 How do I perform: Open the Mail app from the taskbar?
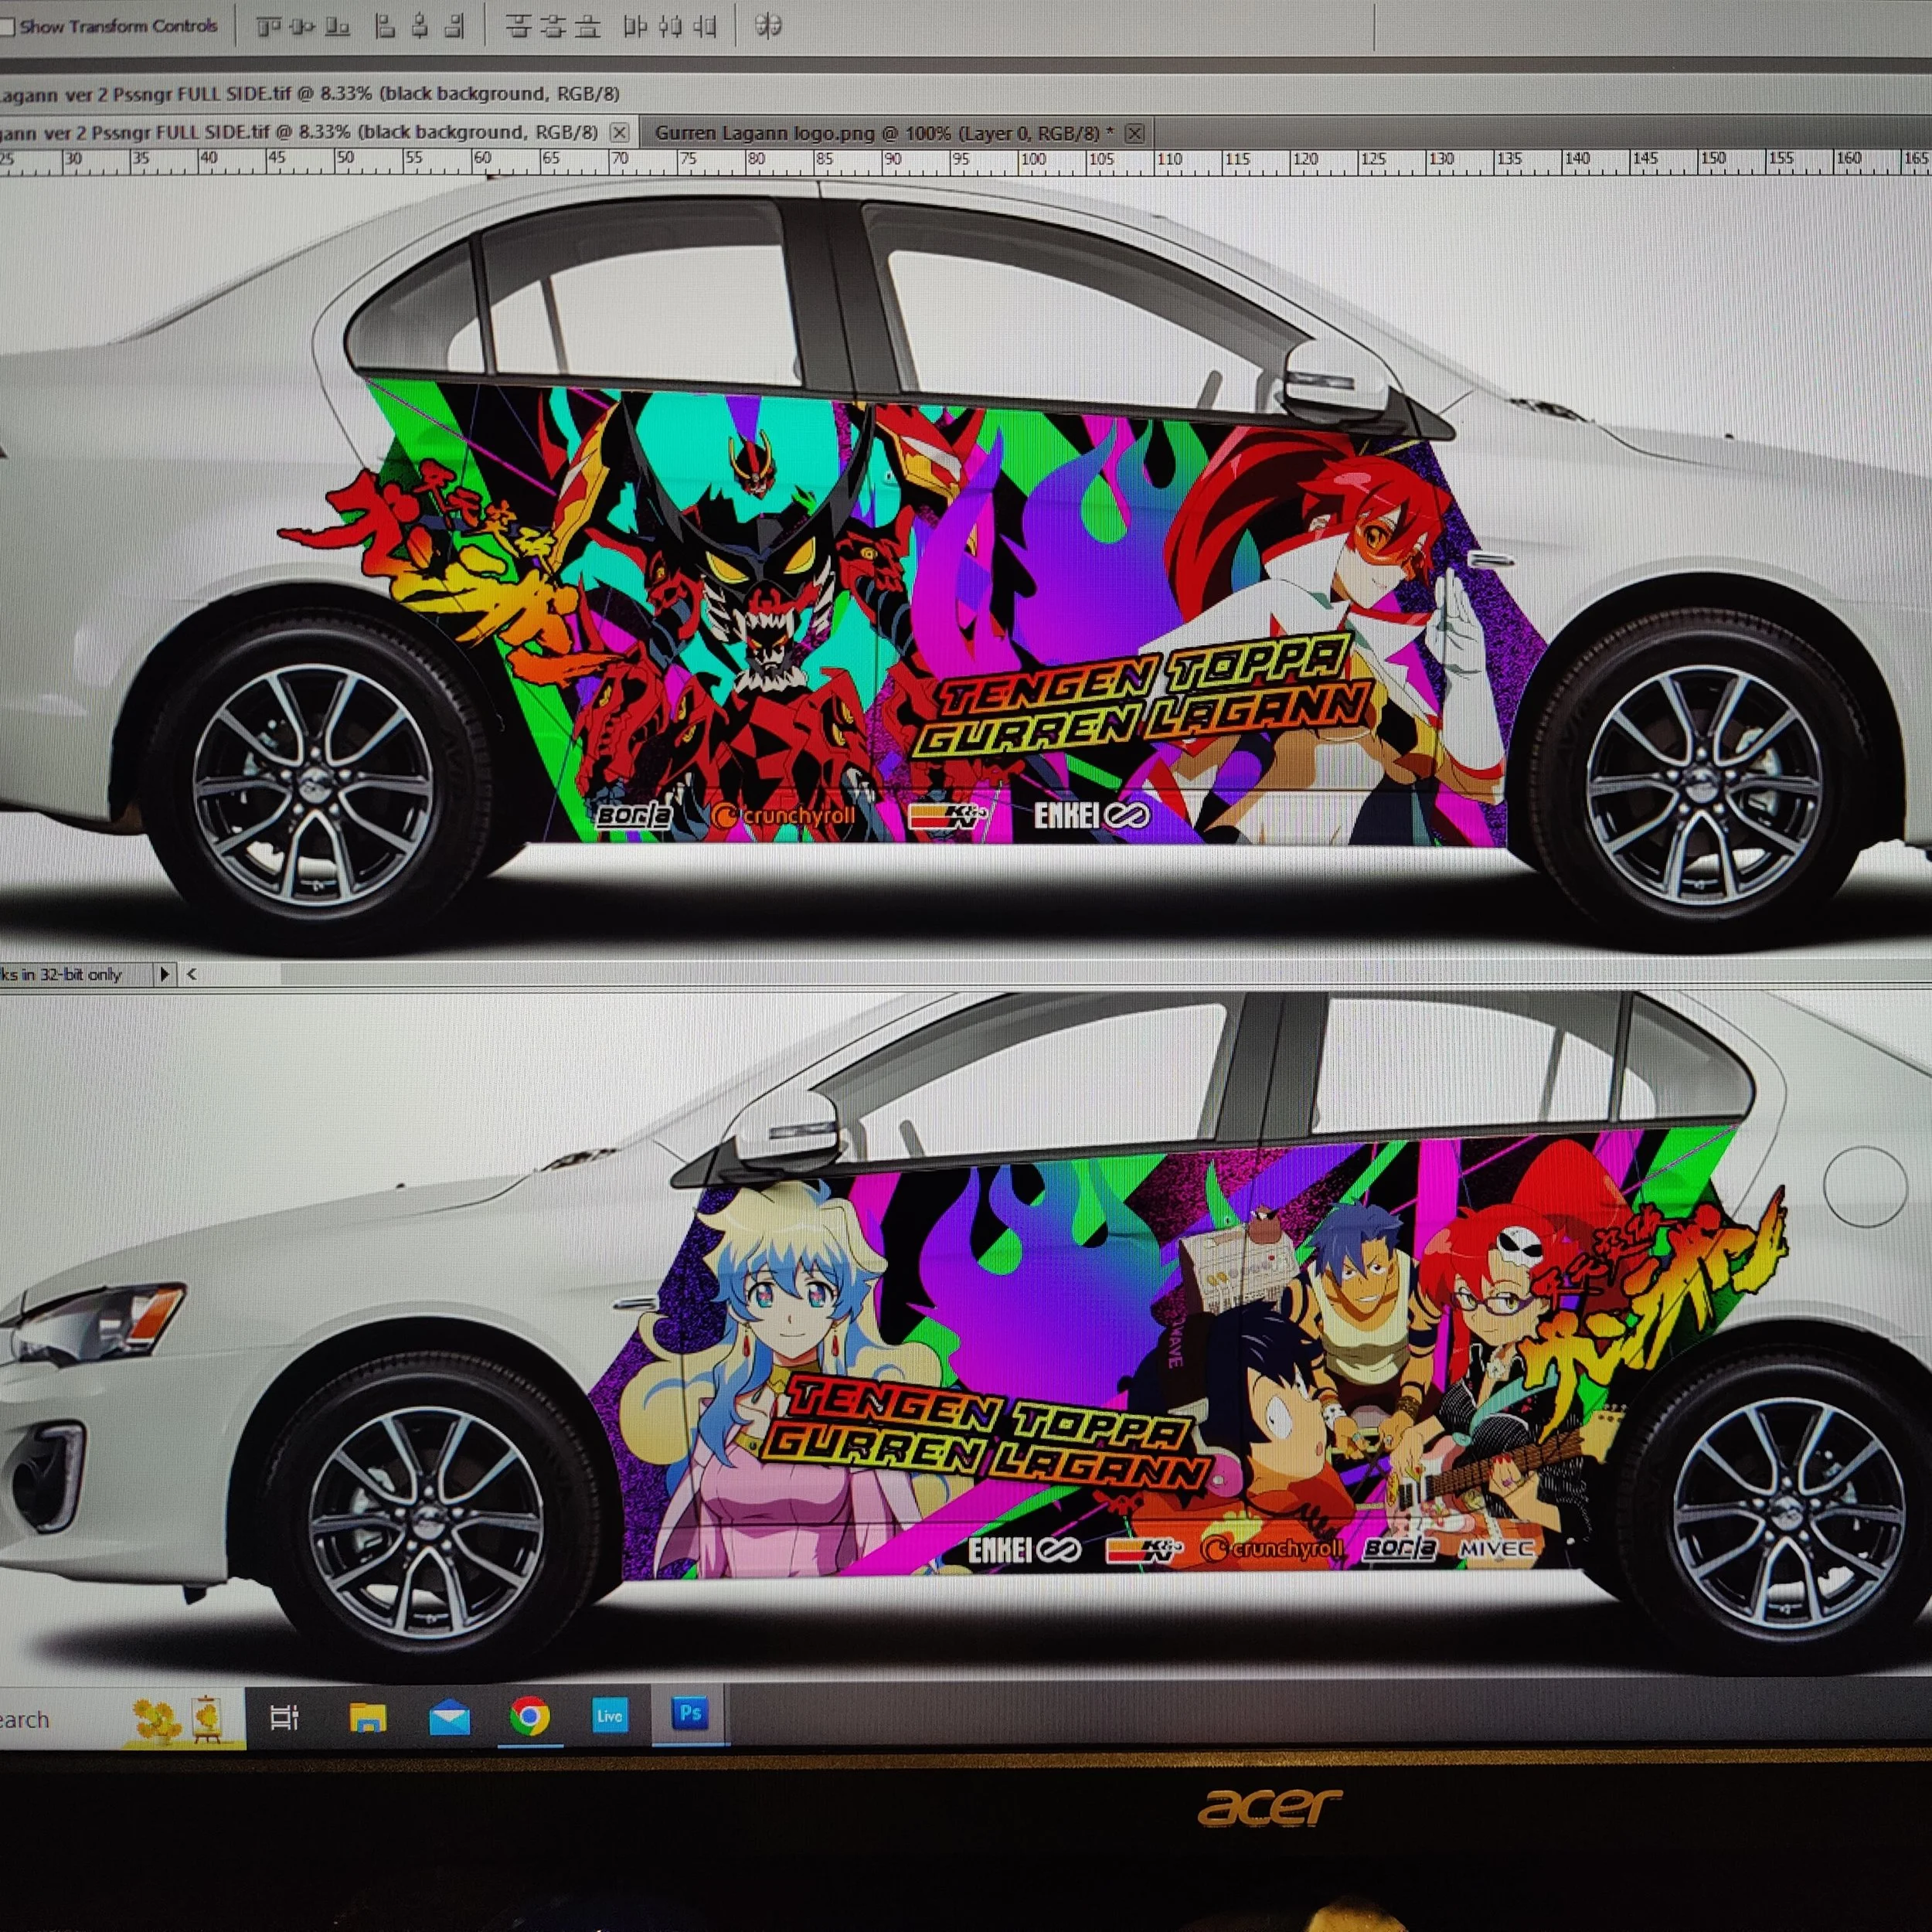click(x=449, y=1717)
